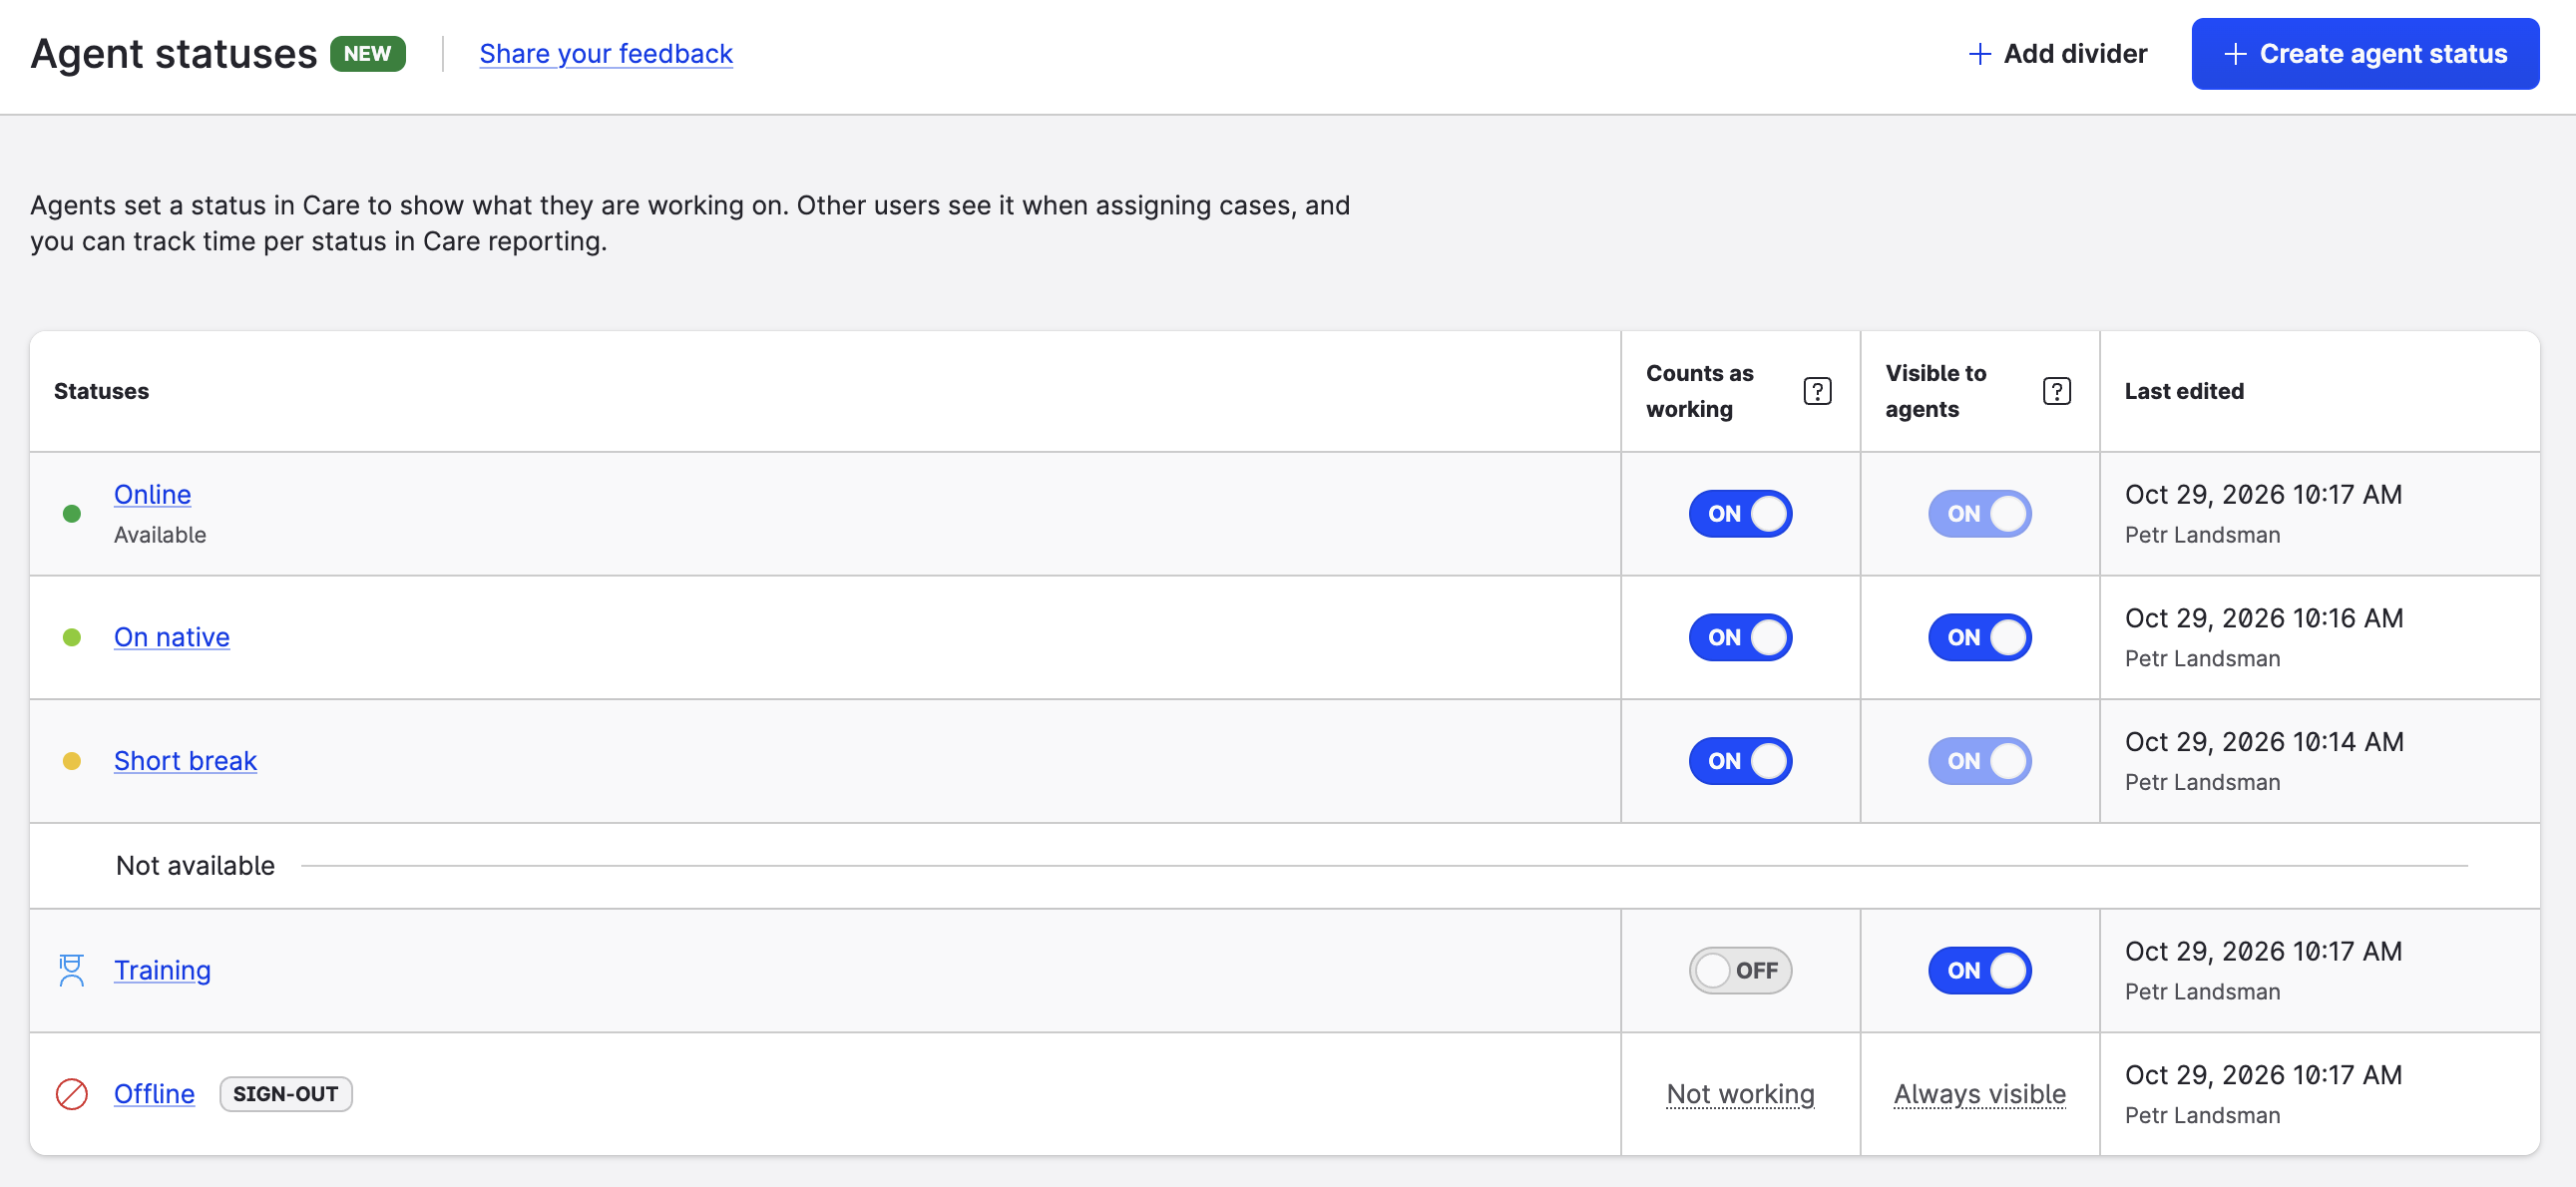Image resolution: width=2576 pixels, height=1187 pixels.
Task: Click the Statuses column header
Action: point(101,391)
